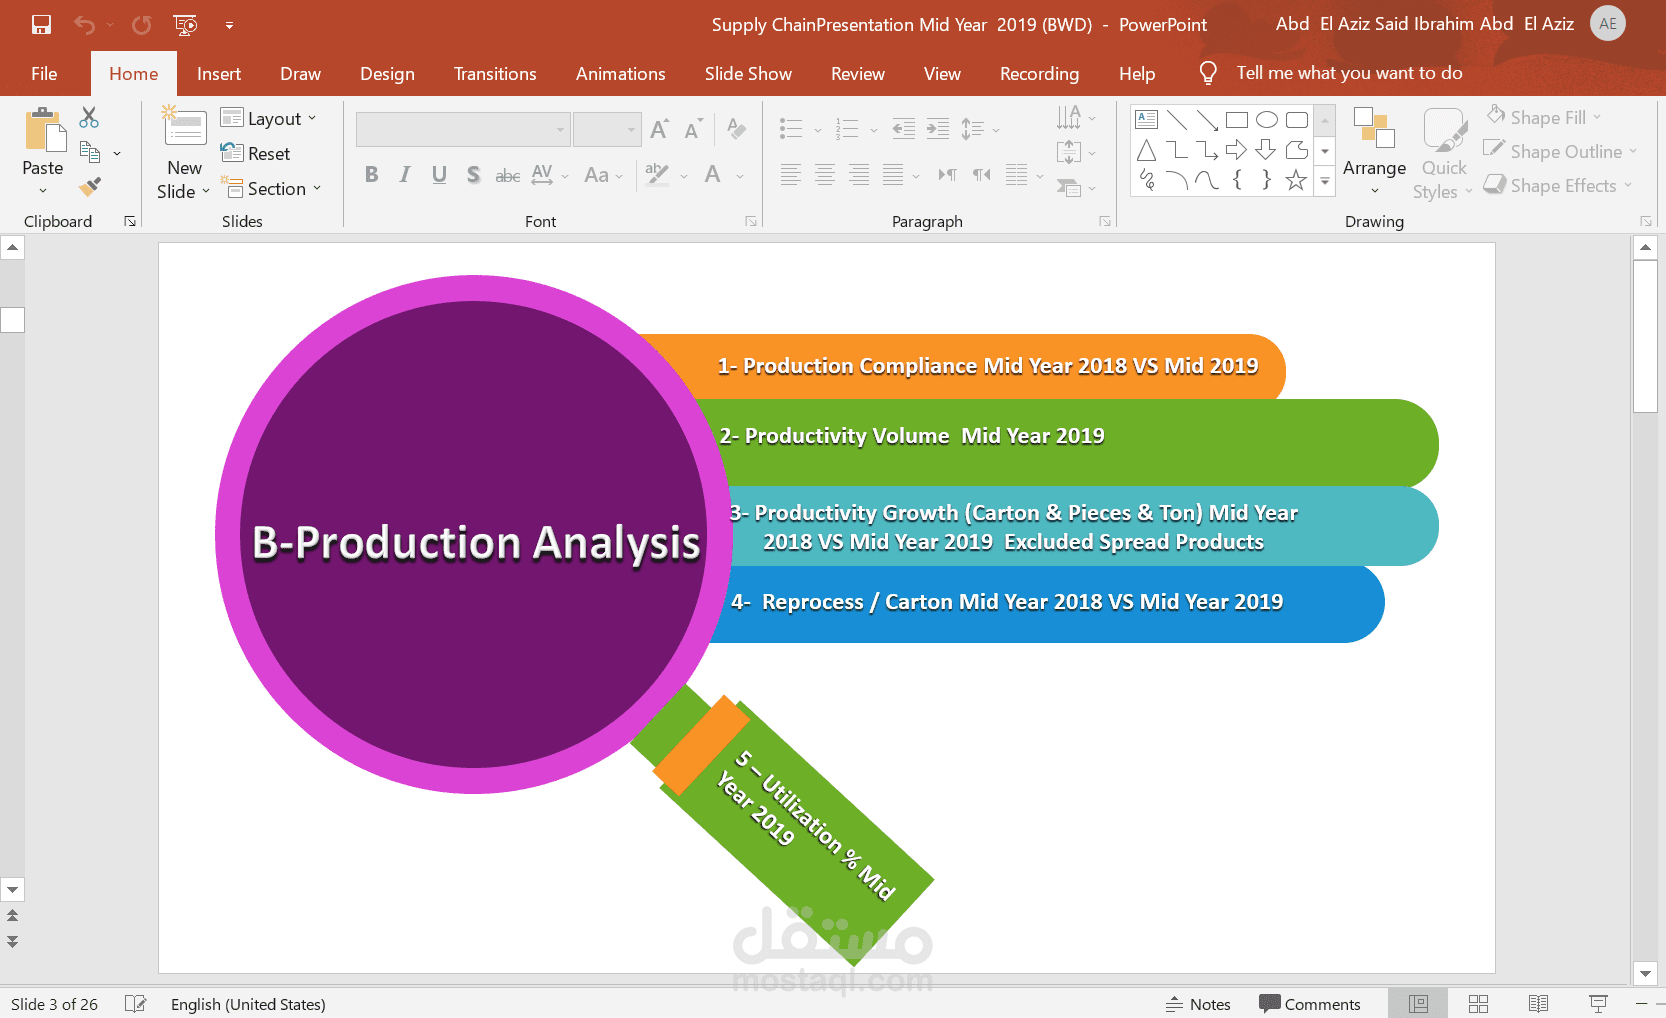Copy selection with the Copy icon
The width and height of the screenshot is (1666, 1018).
tap(90, 152)
